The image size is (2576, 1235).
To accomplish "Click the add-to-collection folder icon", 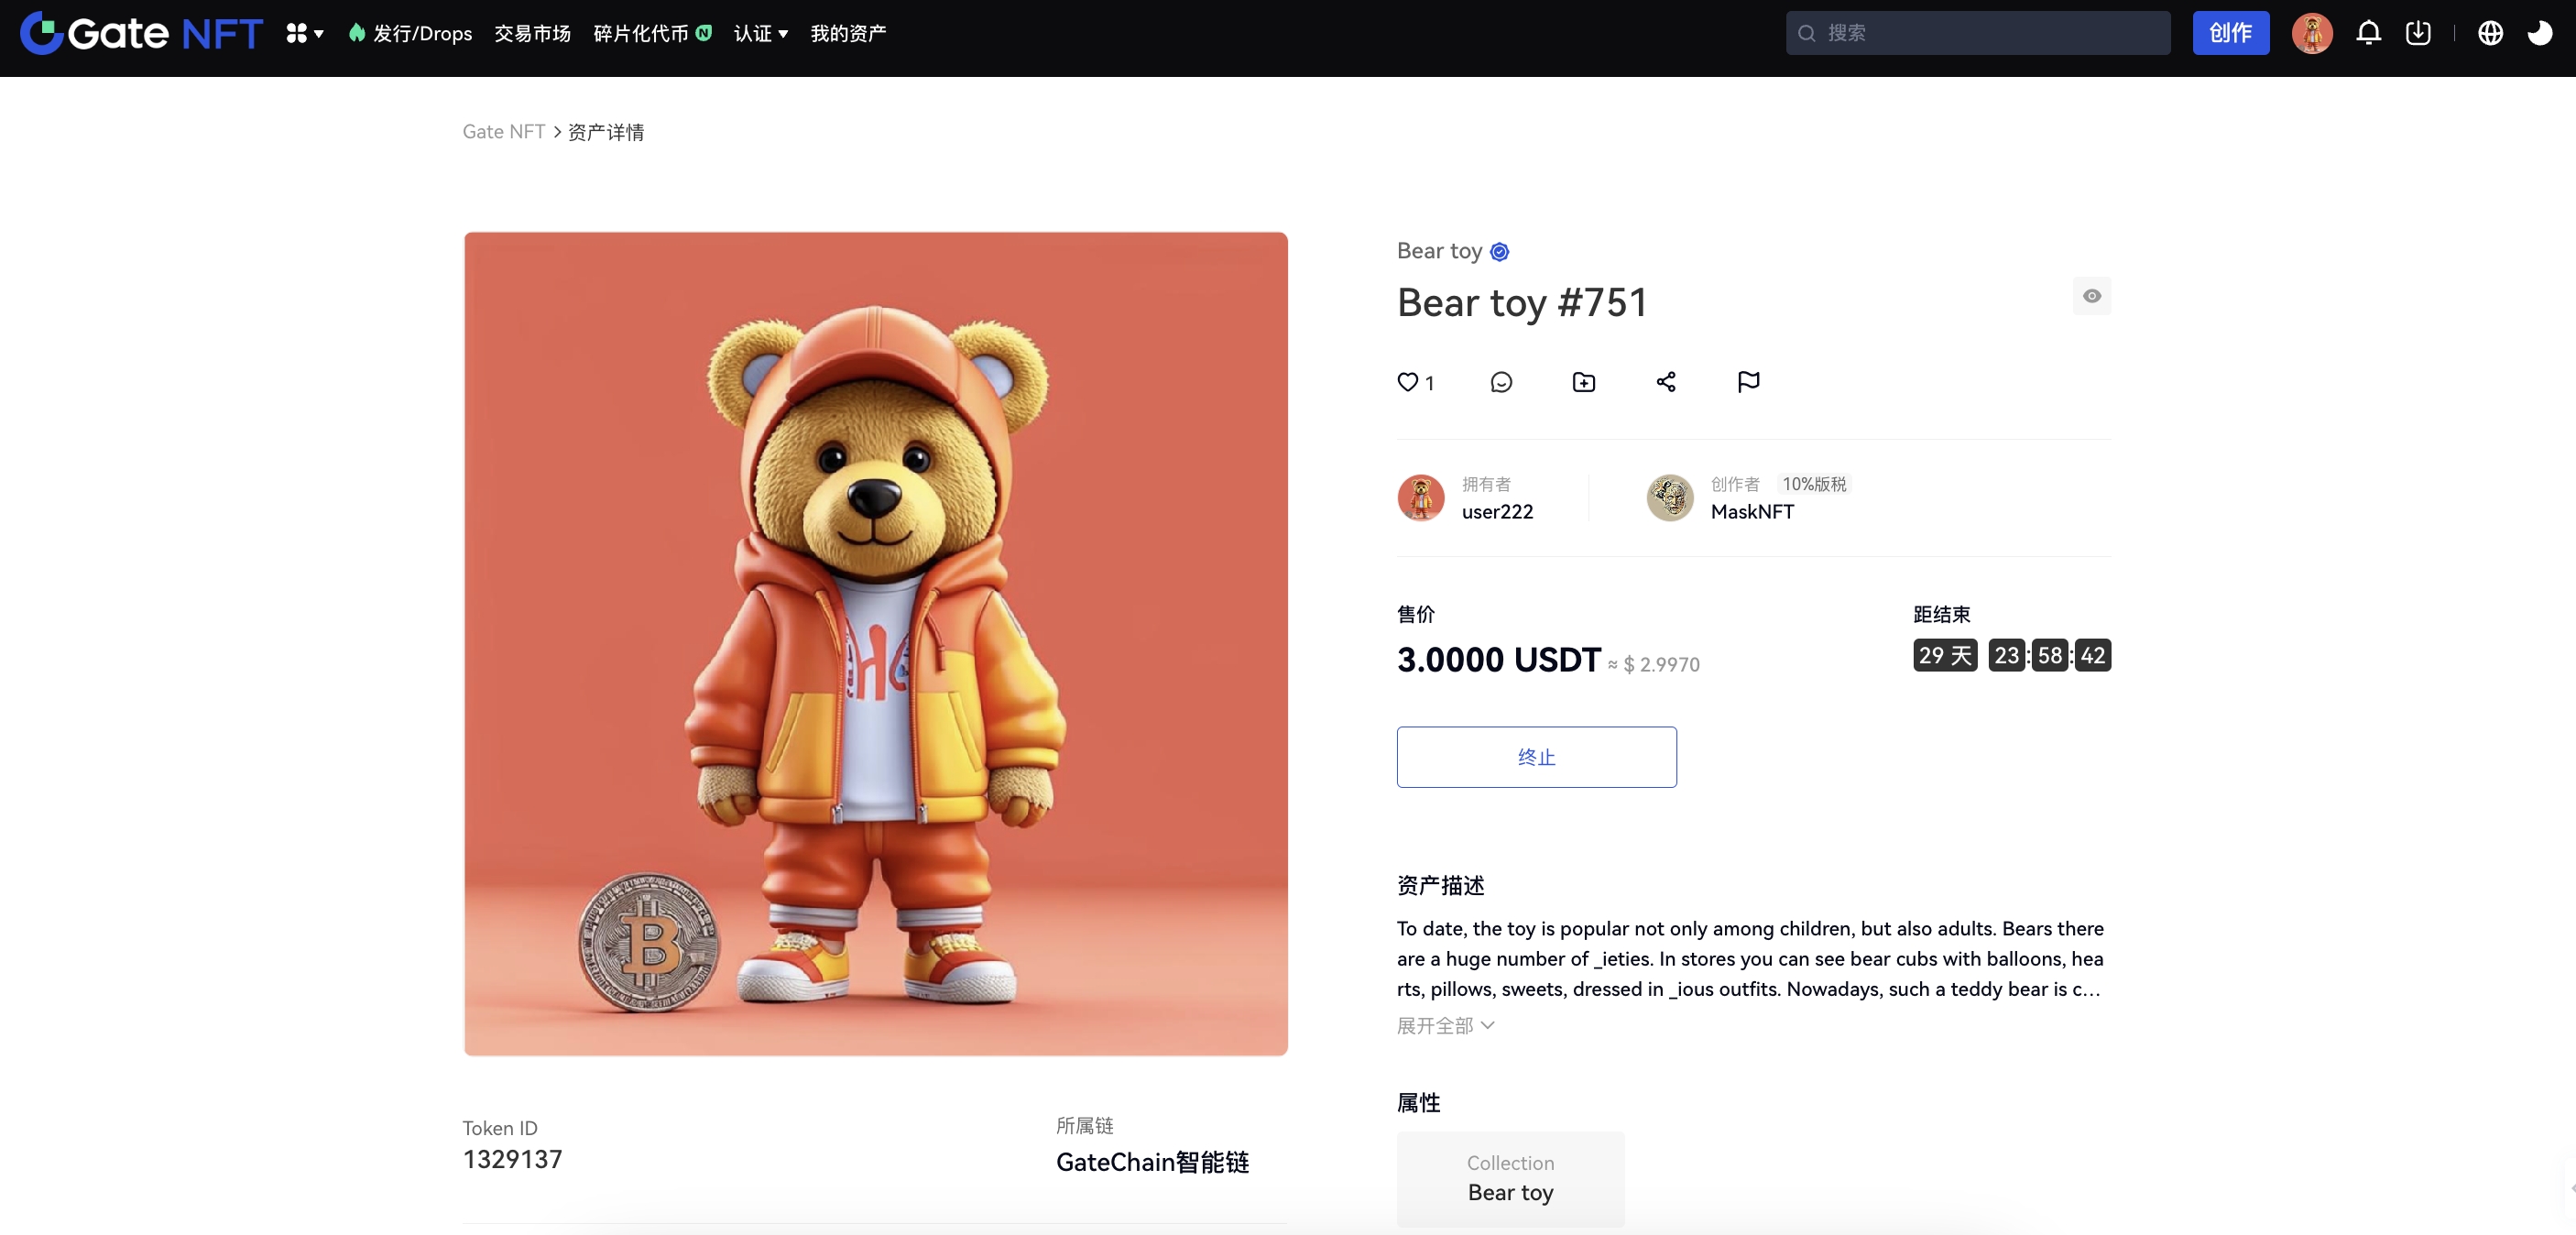I will coord(1583,382).
